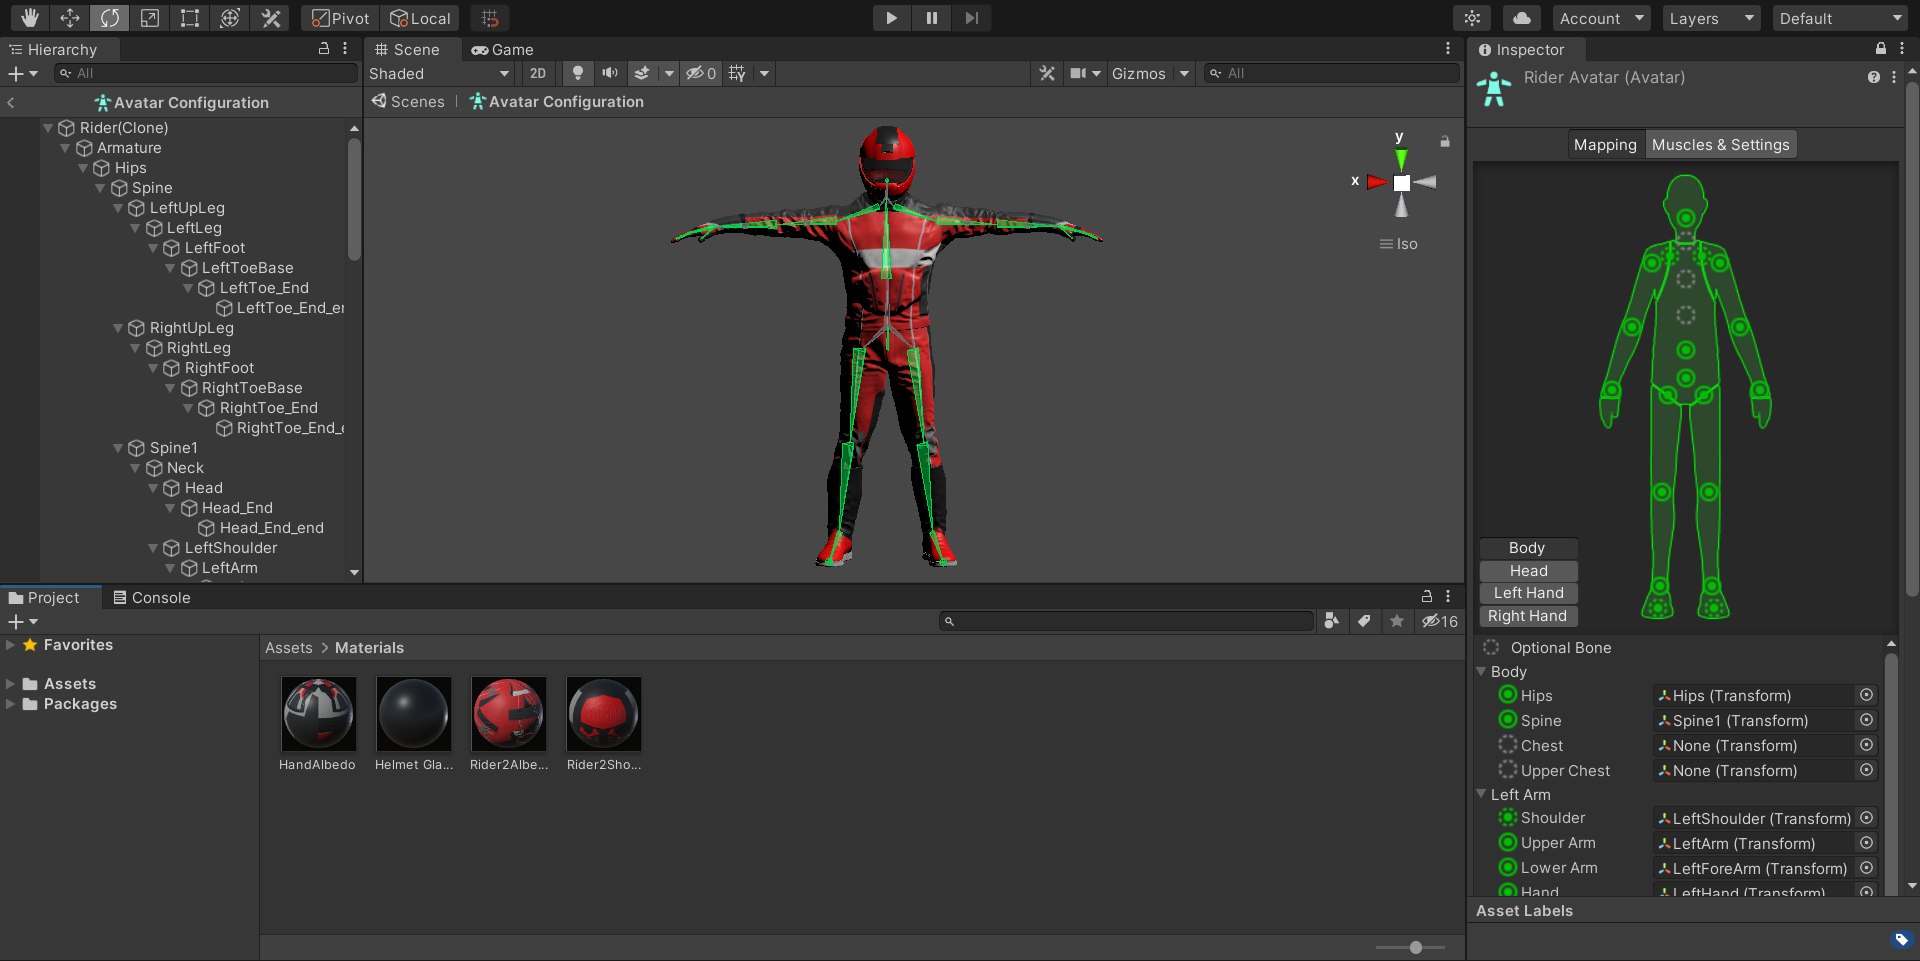Collapse the Armature node
Image resolution: width=1920 pixels, height=961 pixels.
click(x=65, y=147)
